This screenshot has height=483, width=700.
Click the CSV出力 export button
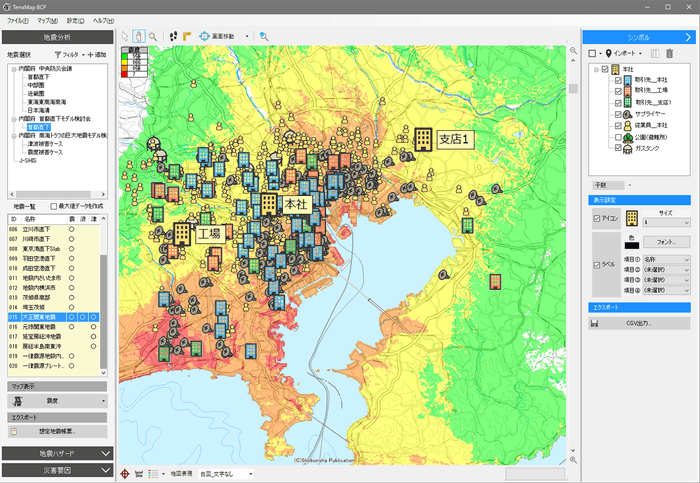(640, 323)
